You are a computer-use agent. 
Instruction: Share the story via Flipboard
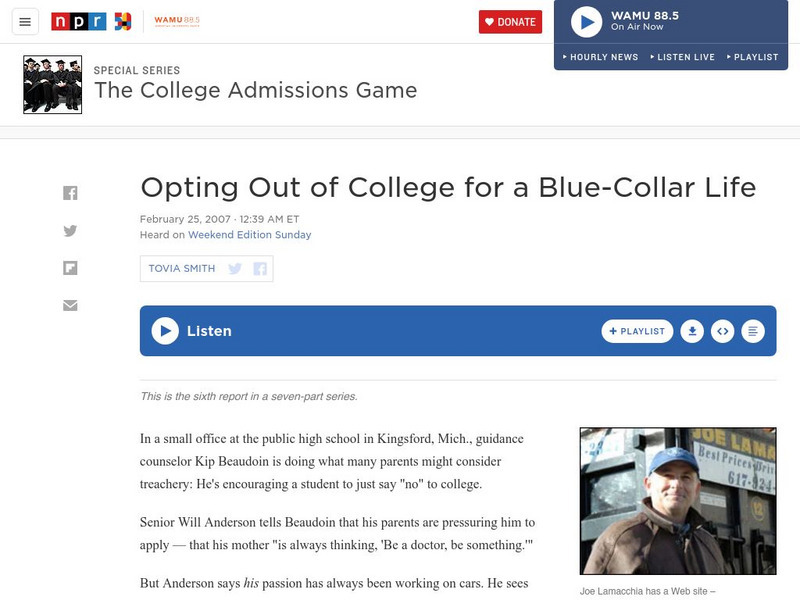pyautogui.click(x=70, y=266)
